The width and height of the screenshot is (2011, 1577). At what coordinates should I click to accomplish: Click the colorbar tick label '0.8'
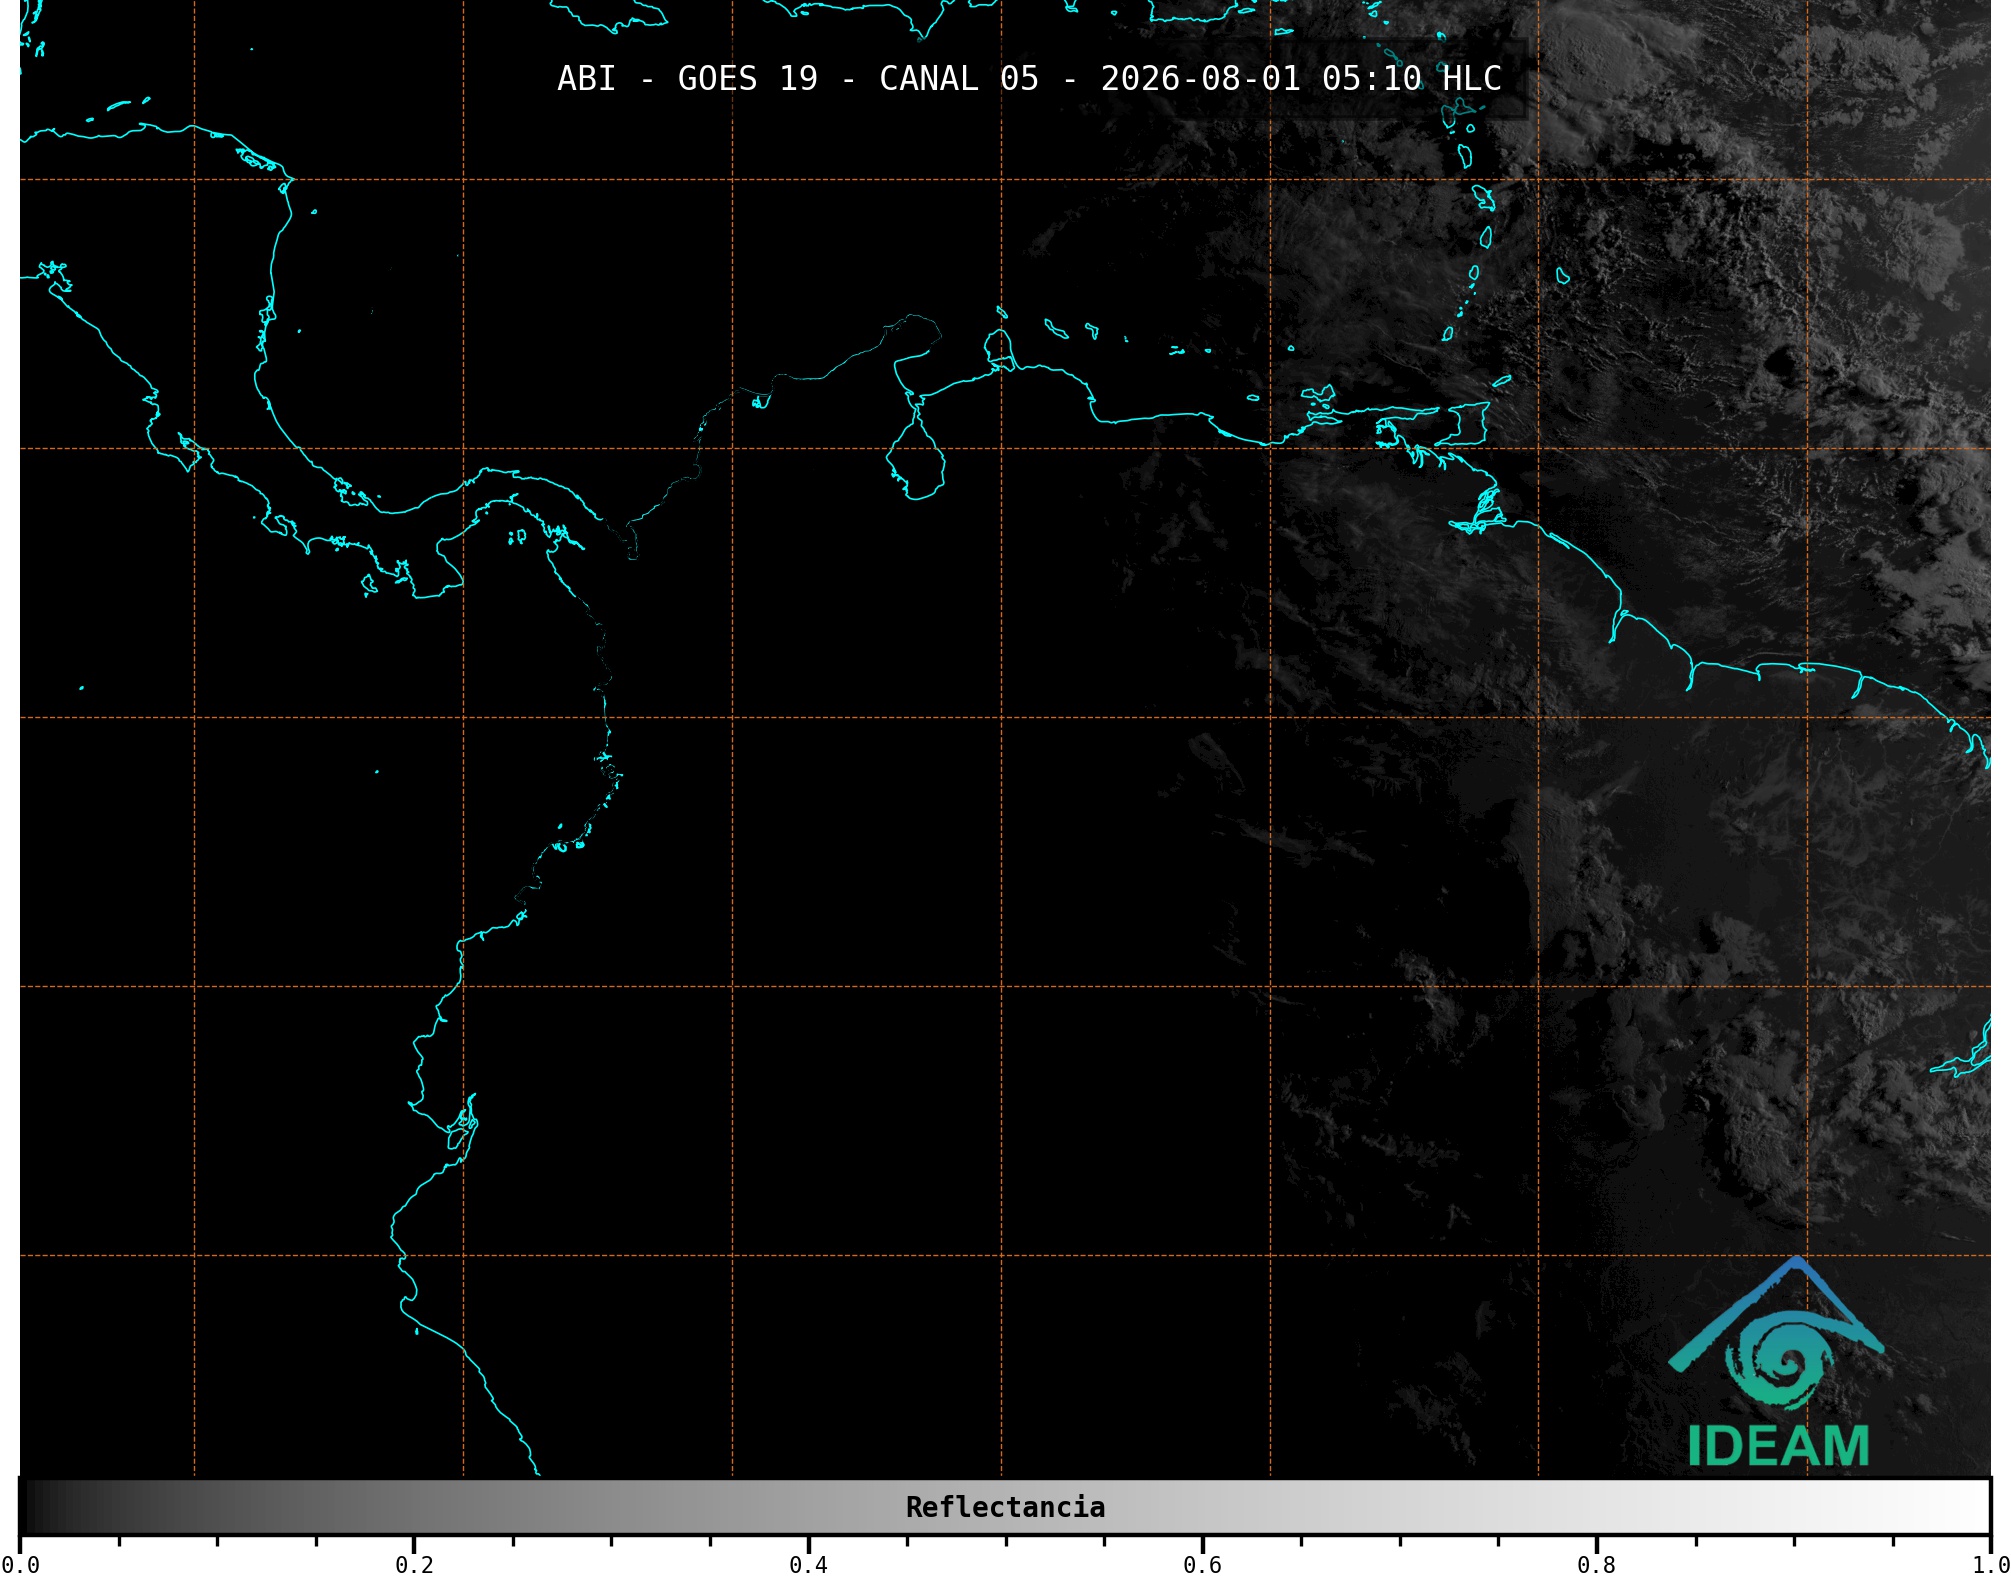[1596, 1565]
